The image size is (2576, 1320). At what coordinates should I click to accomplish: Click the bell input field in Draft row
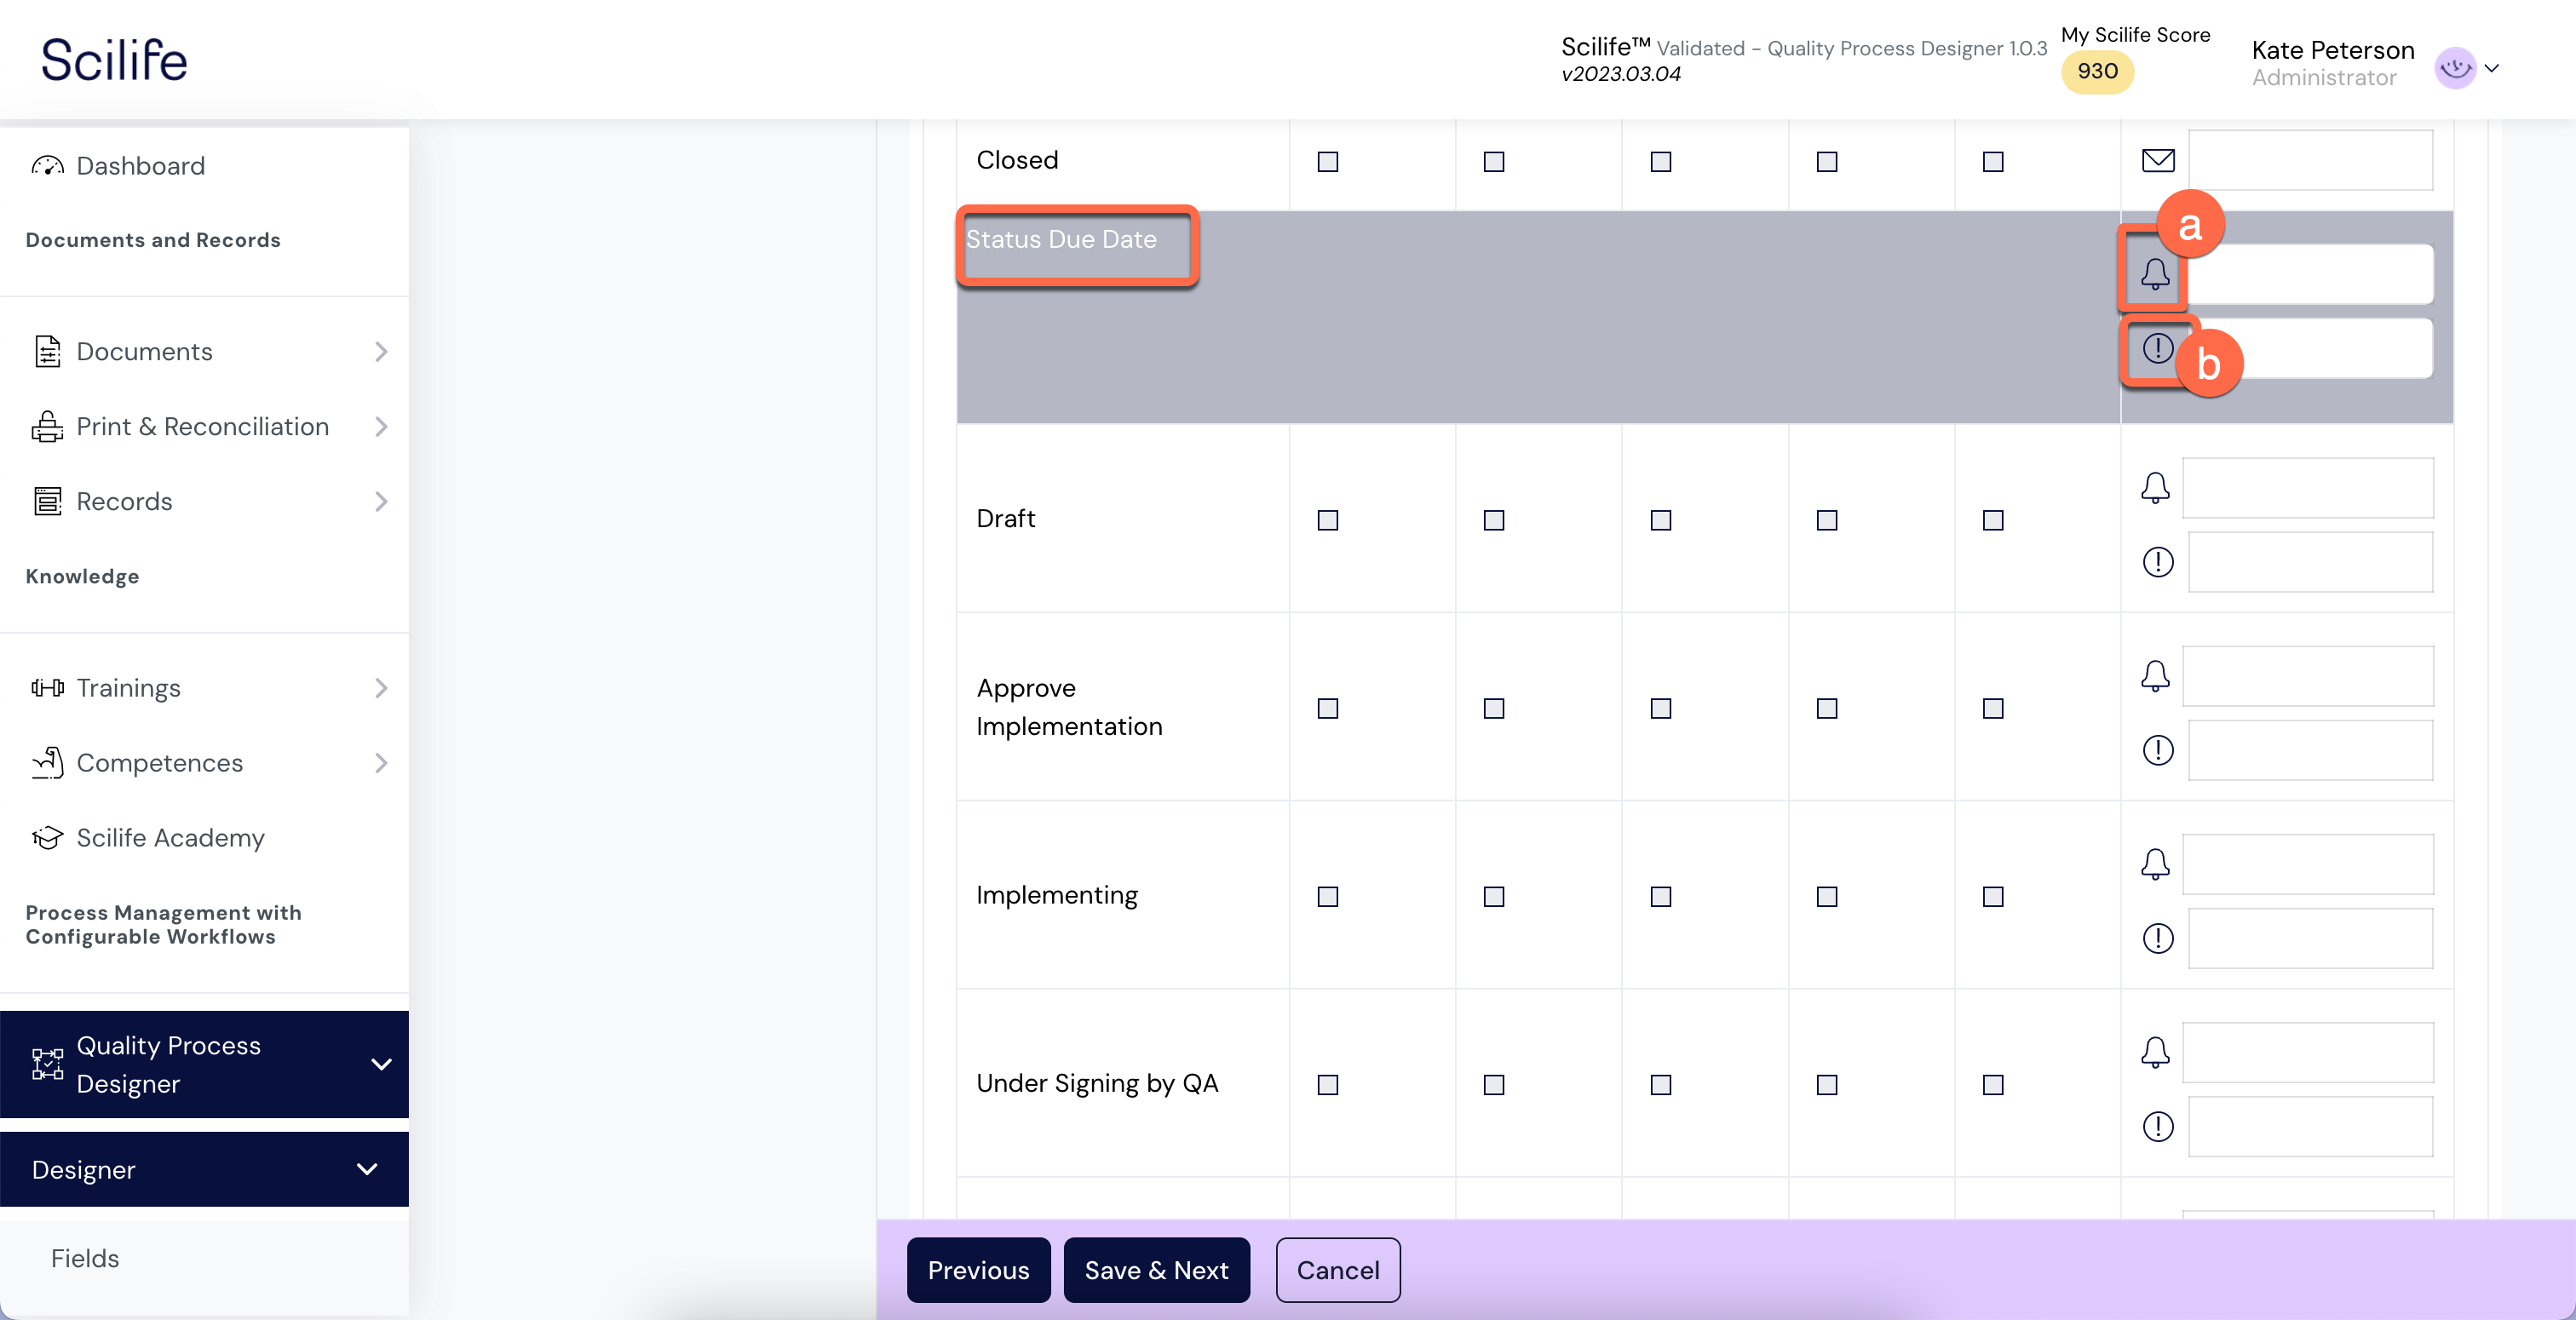pos(2308,488)
